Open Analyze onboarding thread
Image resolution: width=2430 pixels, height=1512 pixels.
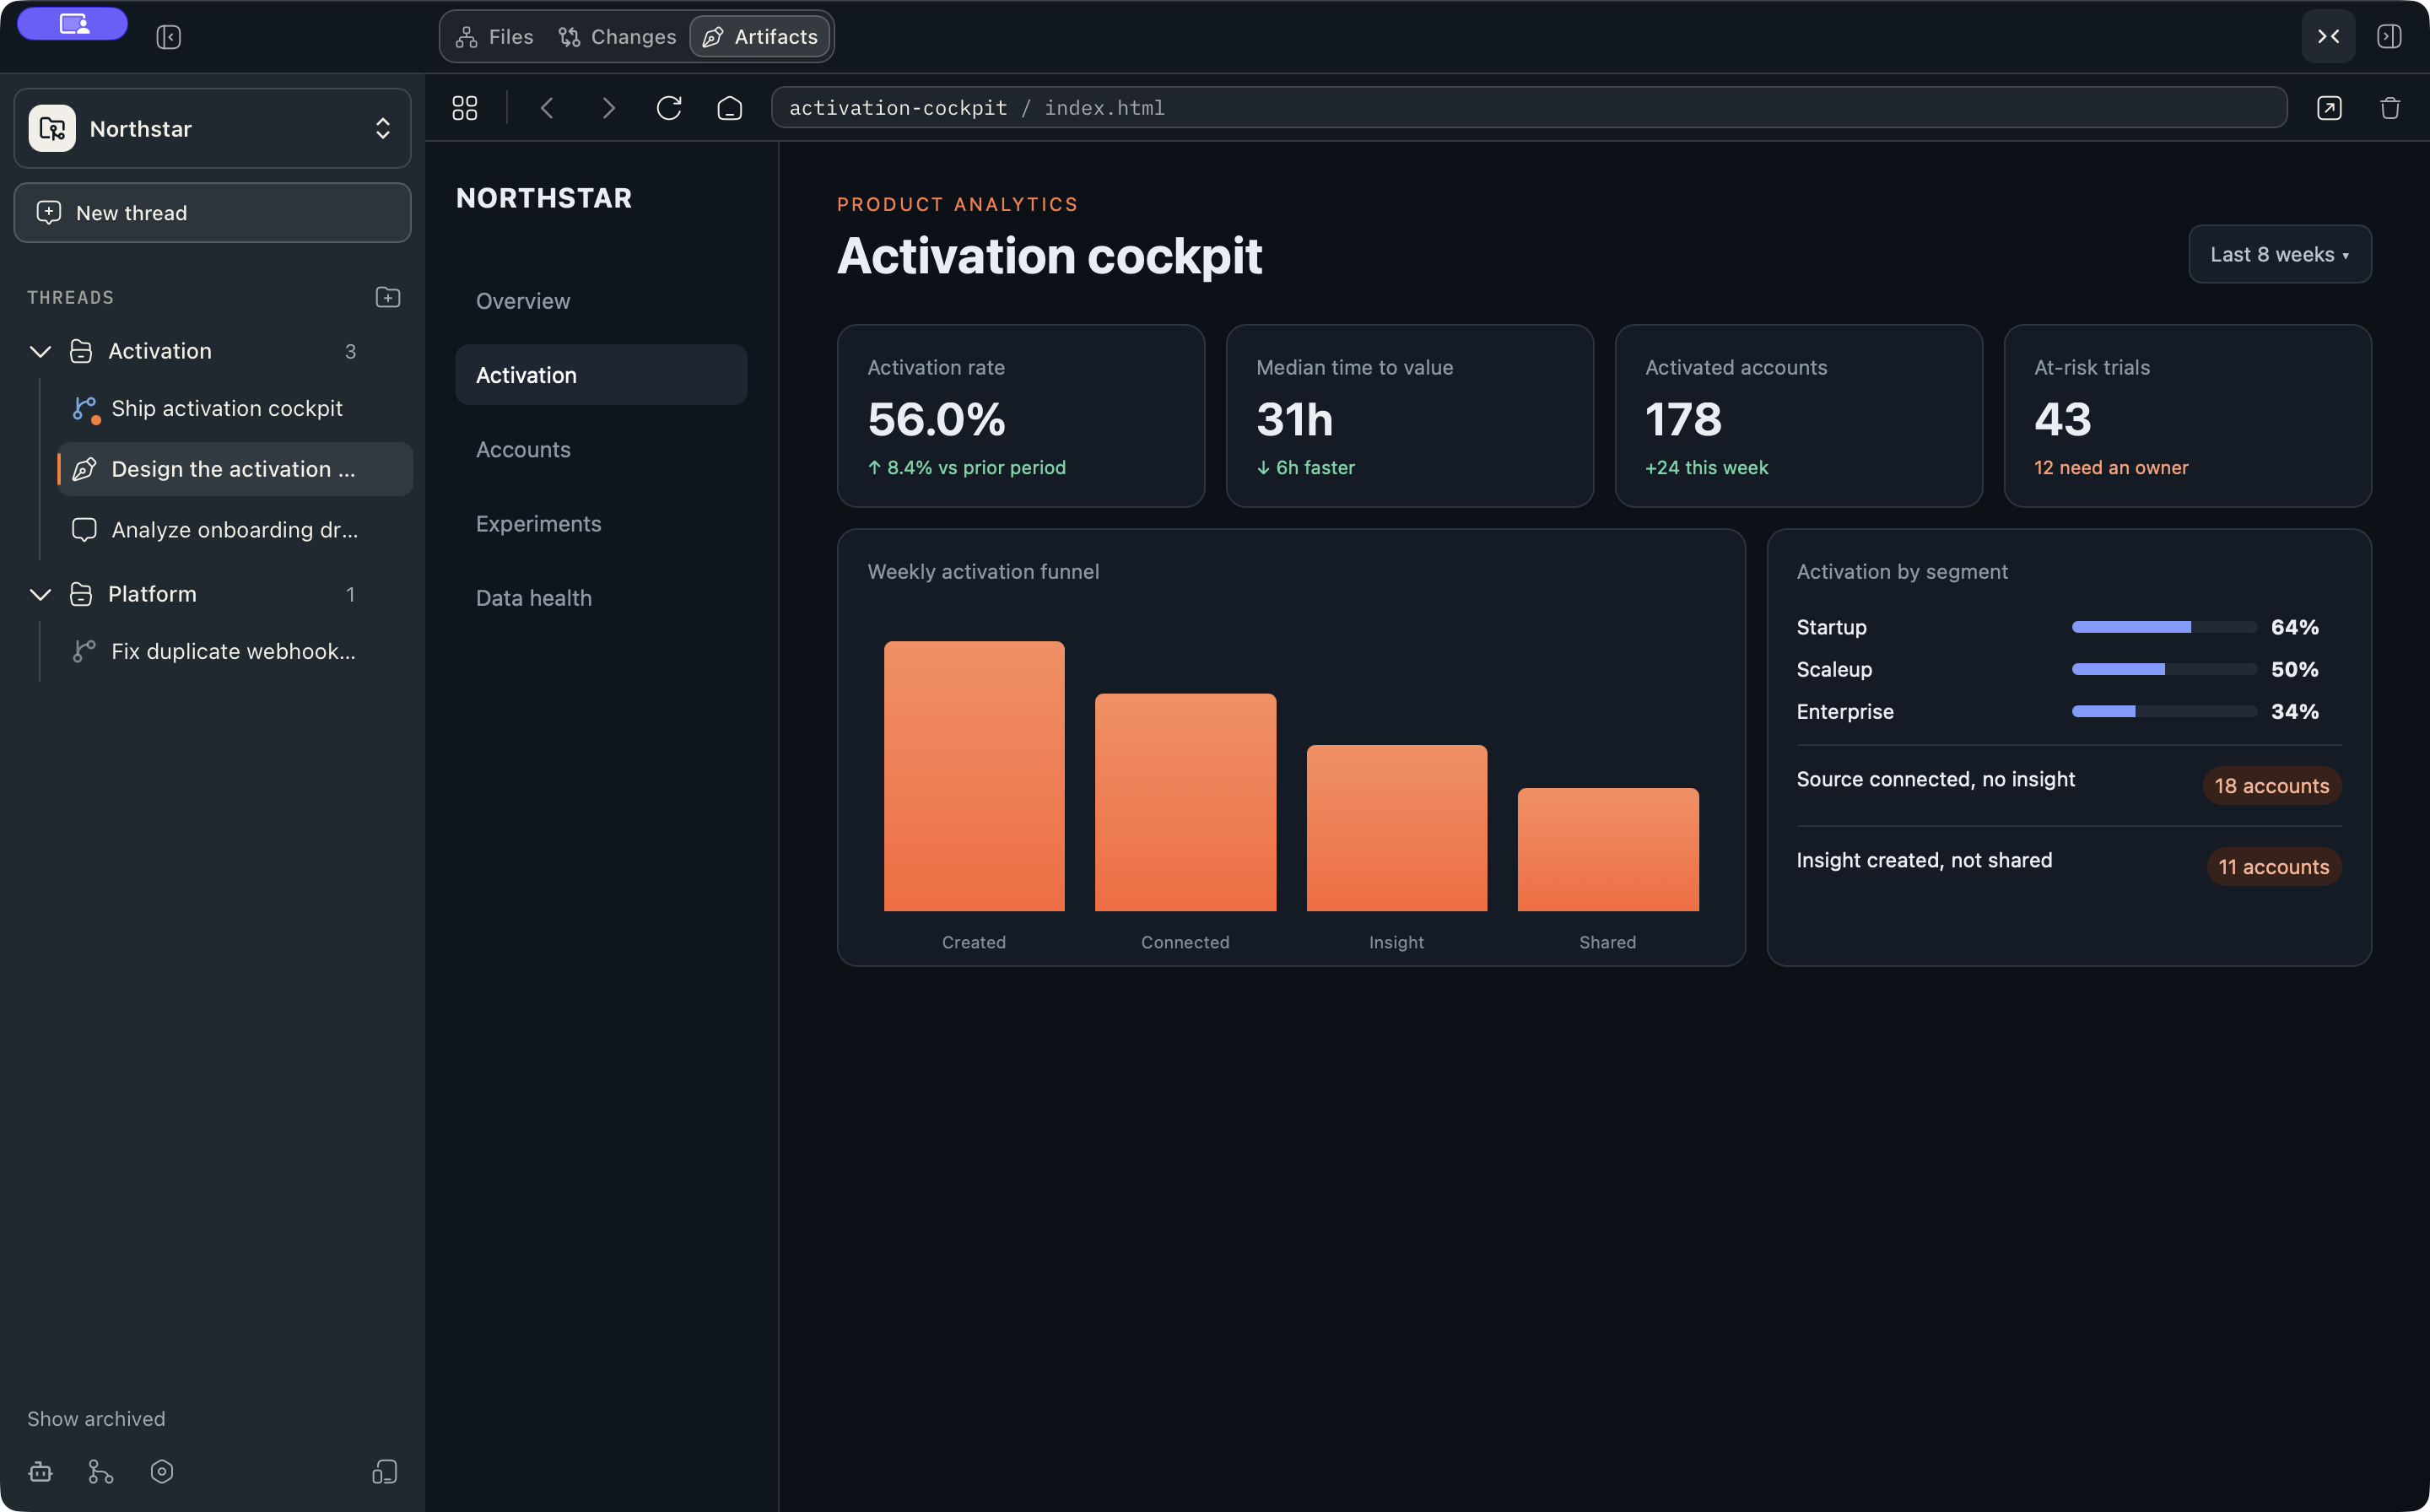[x=235, y=530]
